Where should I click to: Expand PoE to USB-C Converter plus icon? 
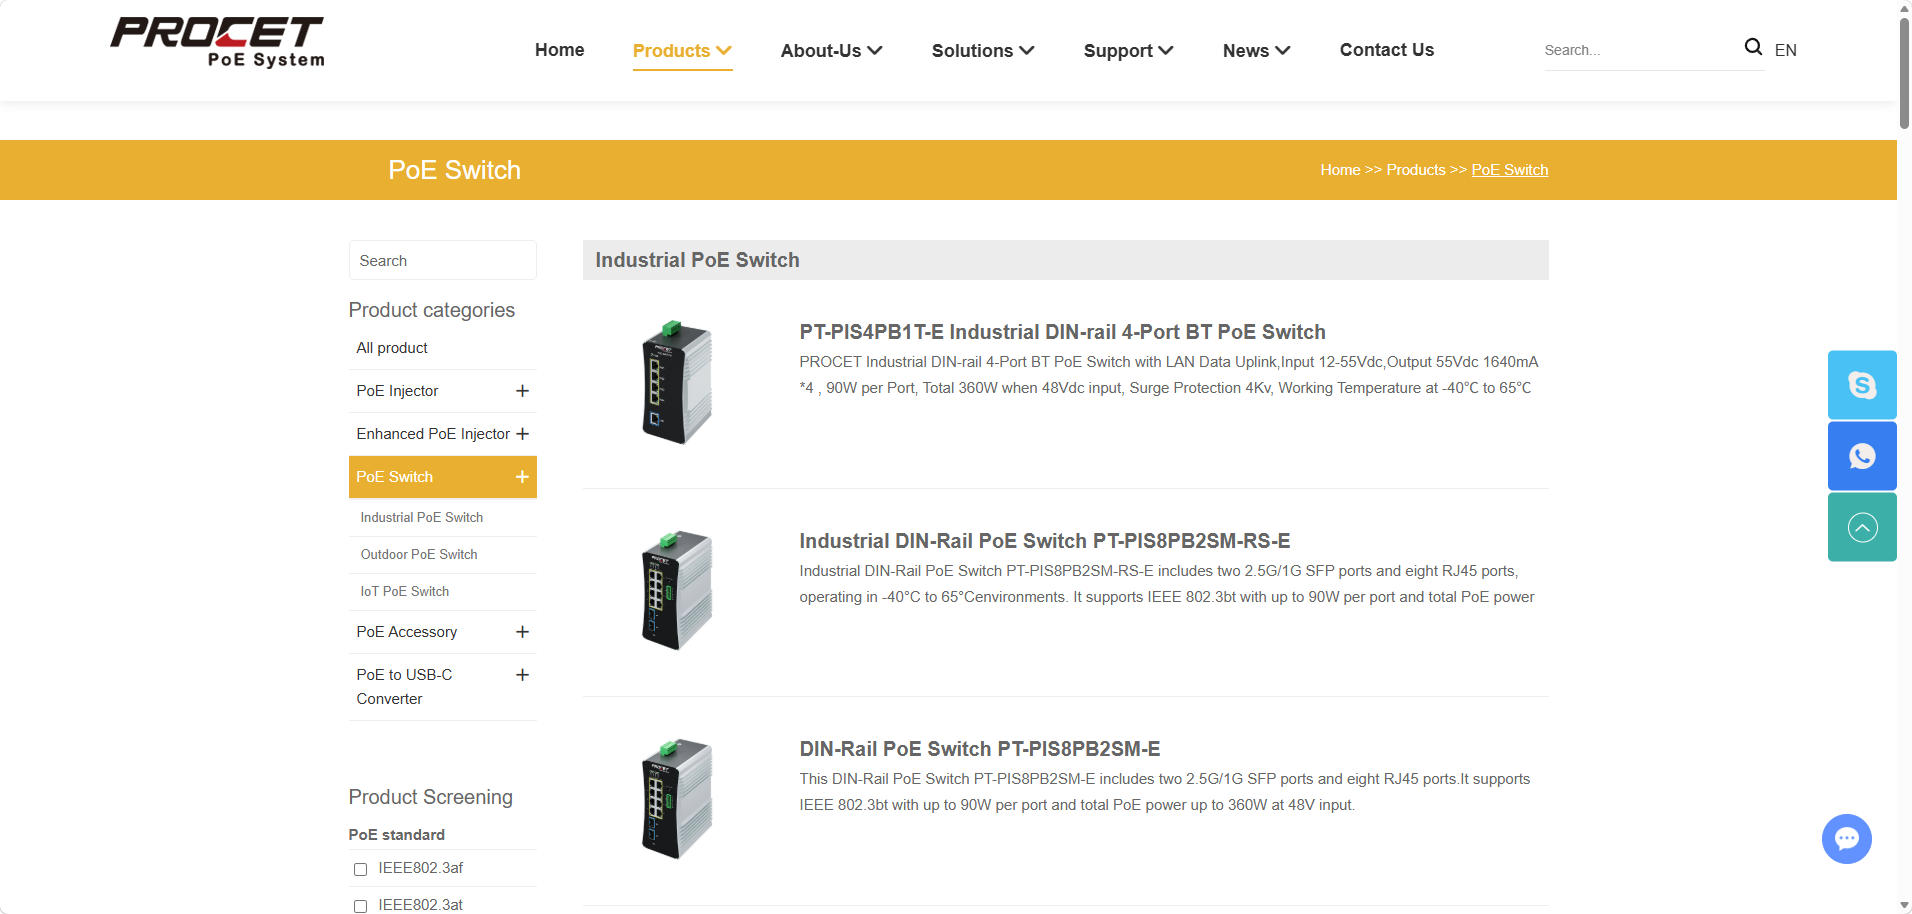coord(522,675)
